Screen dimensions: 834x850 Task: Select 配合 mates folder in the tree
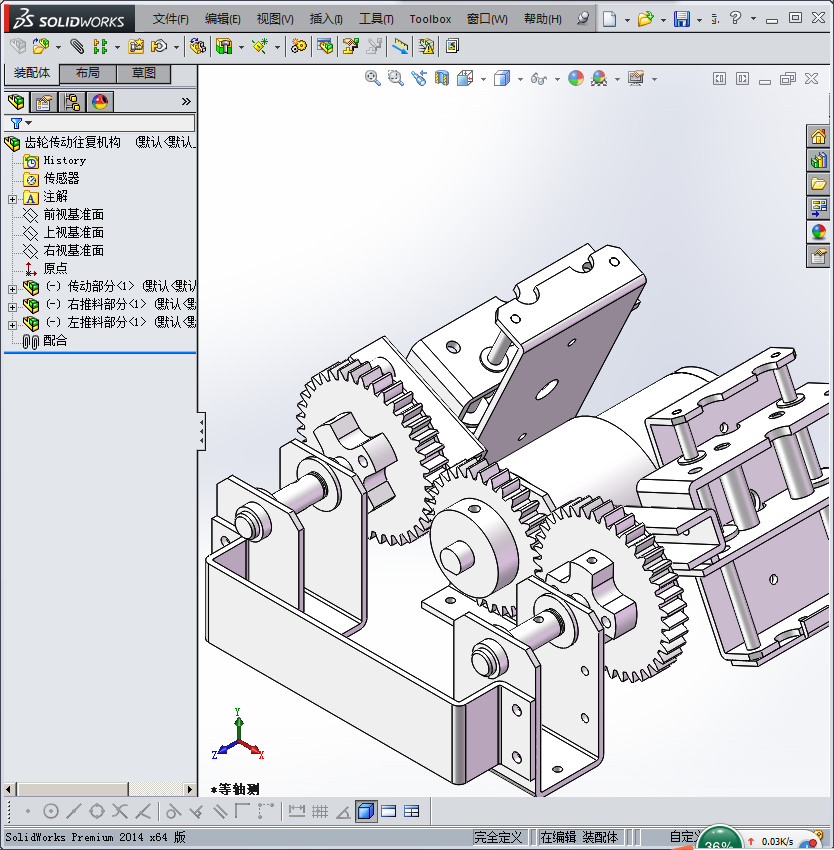point(55,340)
